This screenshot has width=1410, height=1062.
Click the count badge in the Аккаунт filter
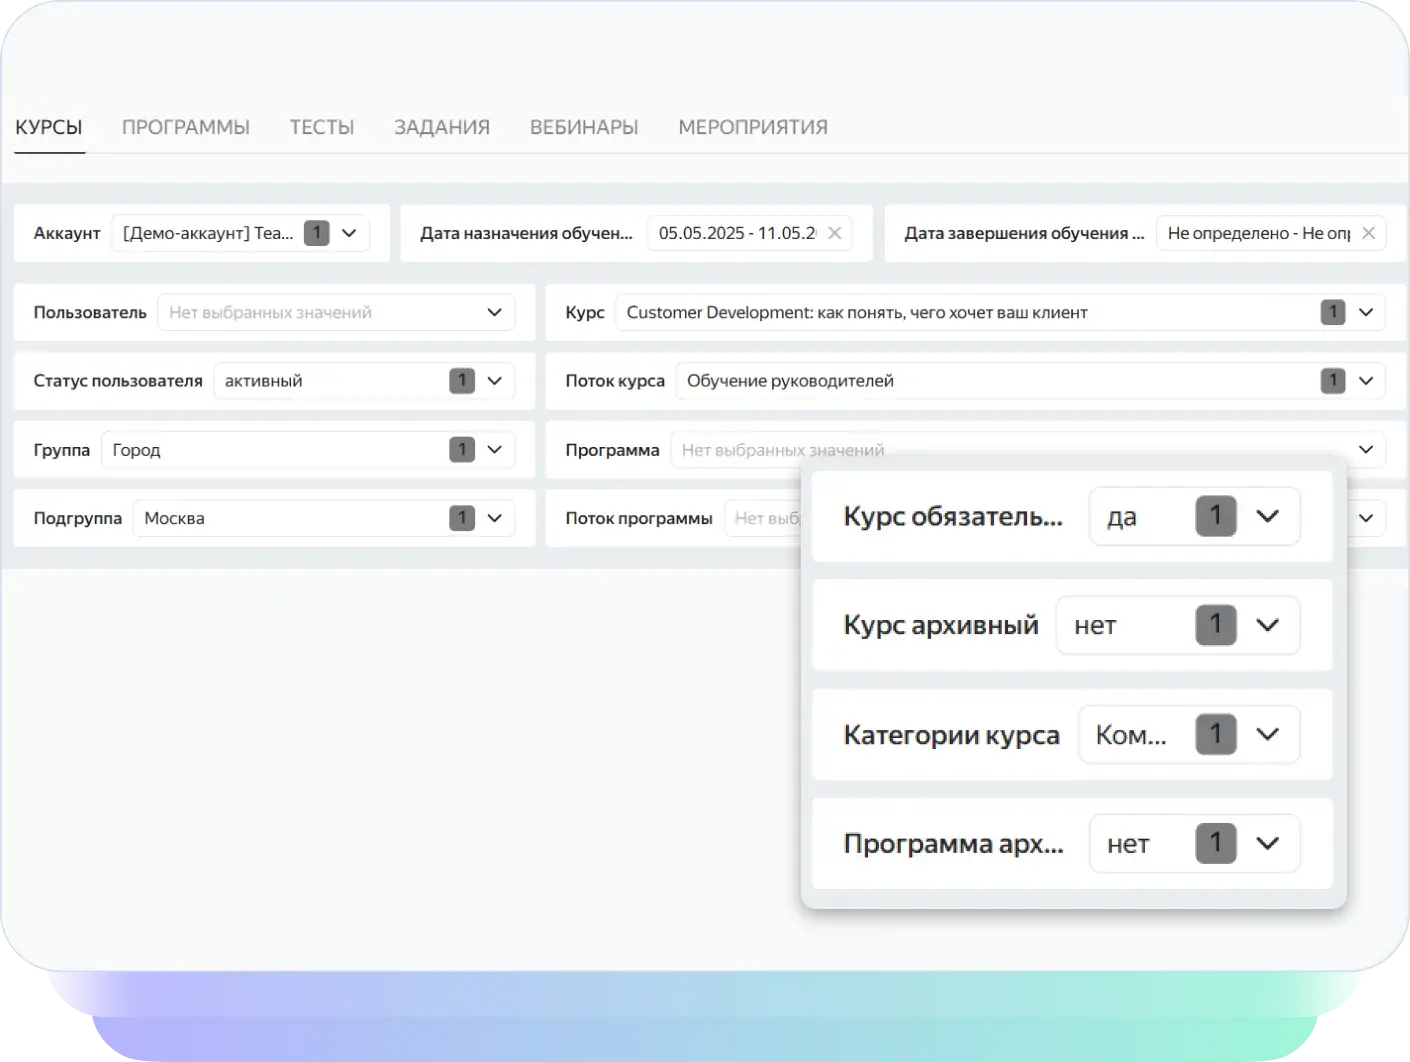click(317, 233)
